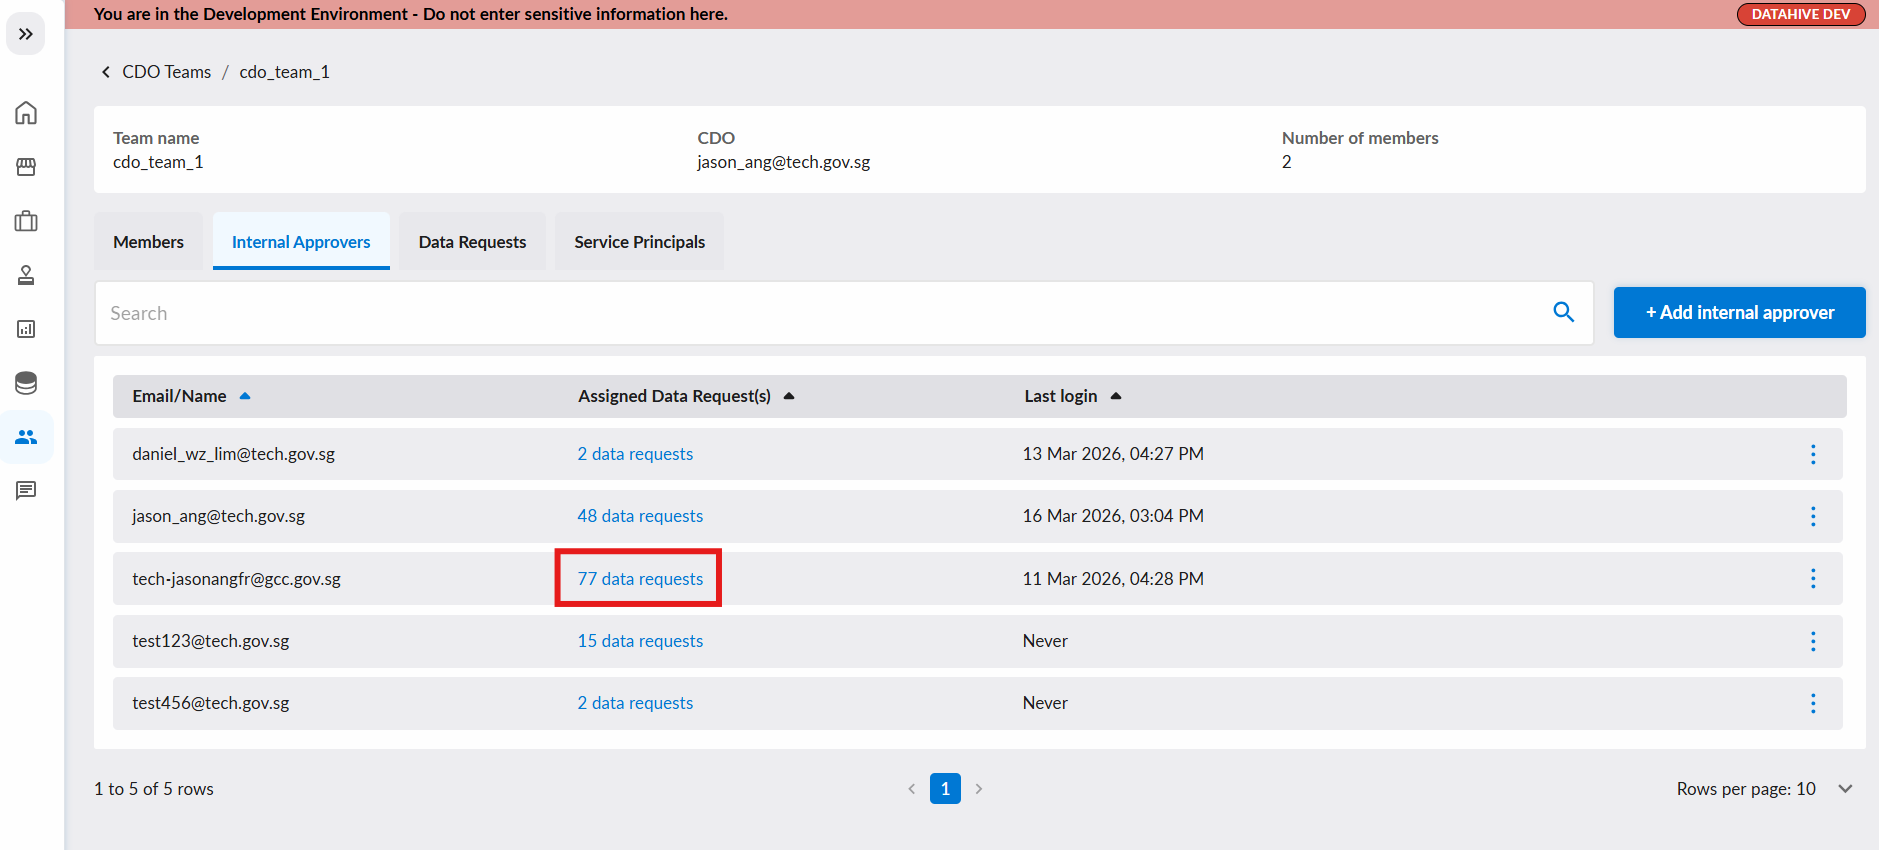Image resolution: width=1879 pixels, height=850 pixels.
Task: Select the Internal Approvers tab
Action: pyautogui.click(x=301, y=242)
